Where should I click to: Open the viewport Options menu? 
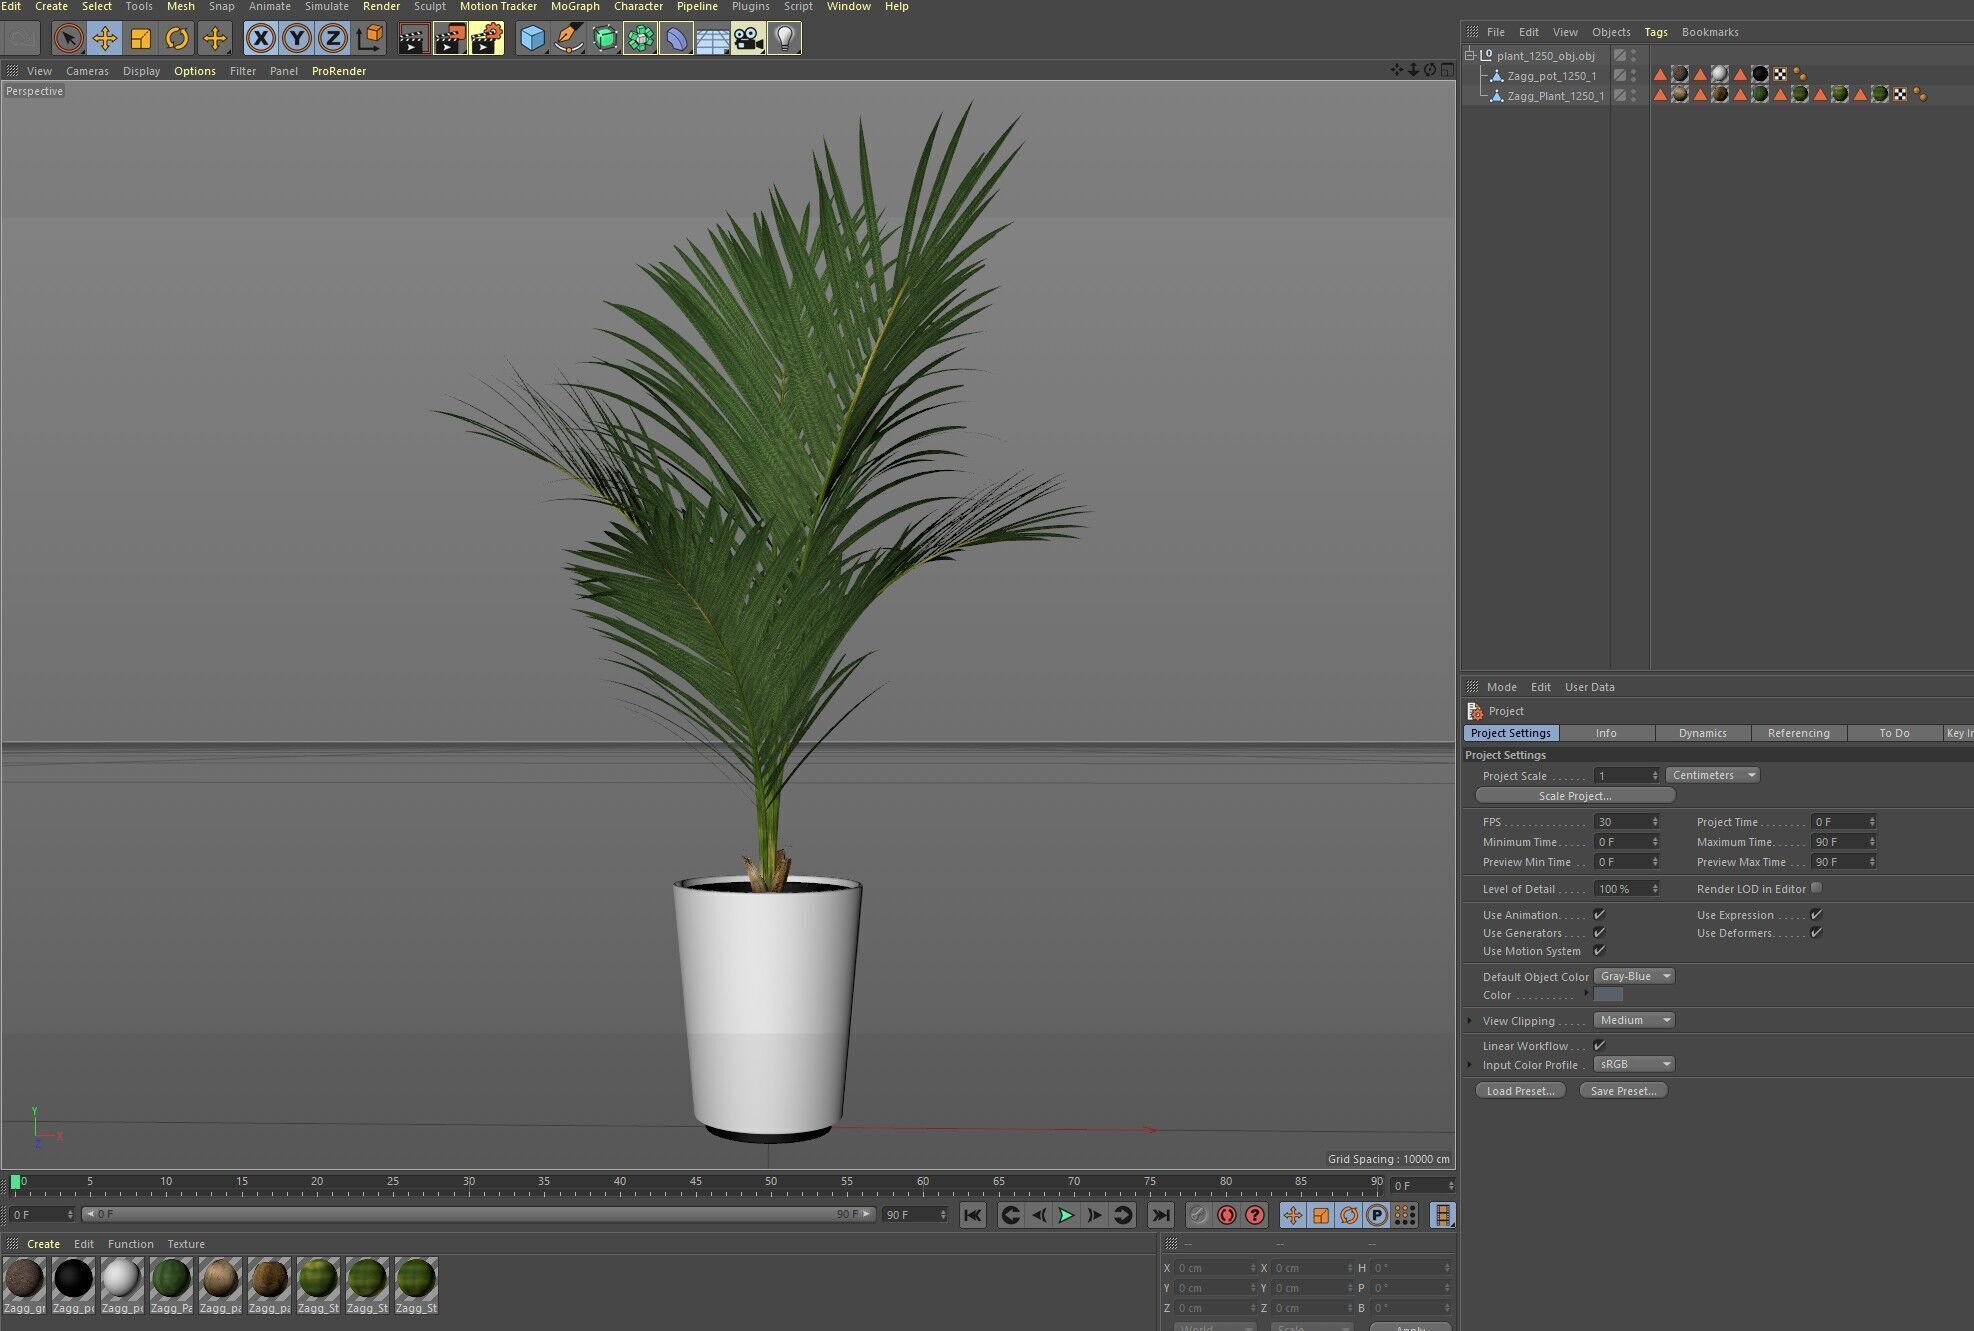coord(195,71)
